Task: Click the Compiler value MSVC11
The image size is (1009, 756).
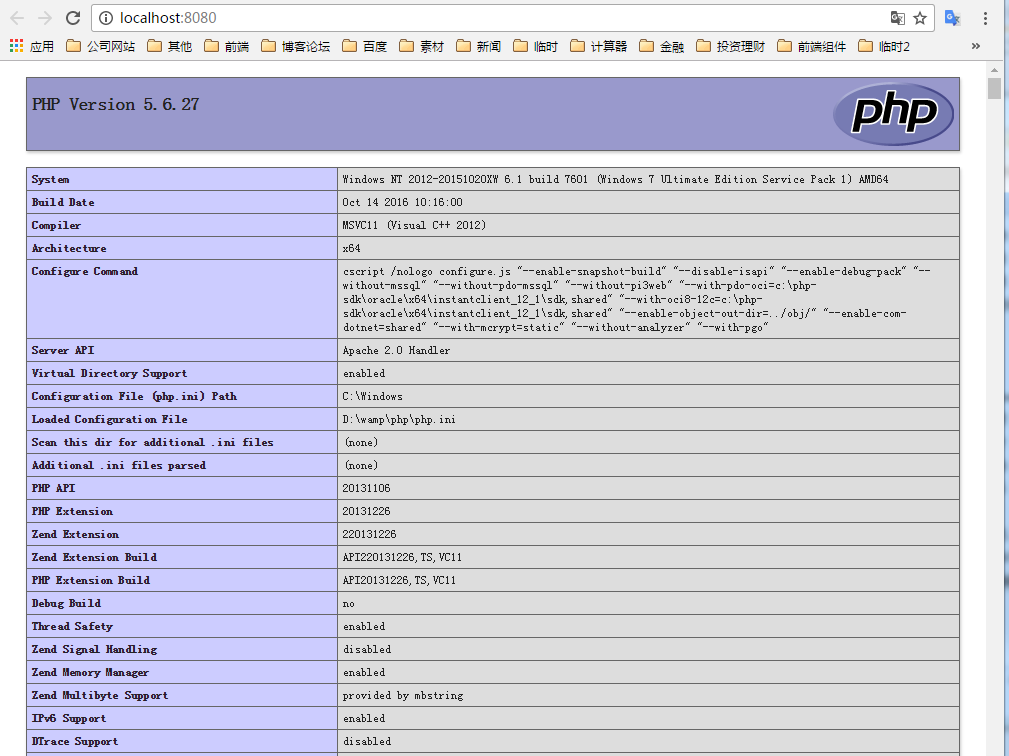Action: pyautogui.click(x=414, y=225)
